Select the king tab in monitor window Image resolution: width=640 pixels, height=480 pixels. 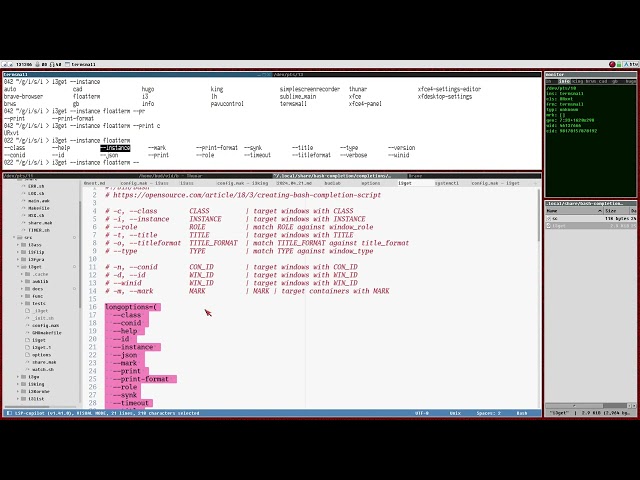pos(577,81)
